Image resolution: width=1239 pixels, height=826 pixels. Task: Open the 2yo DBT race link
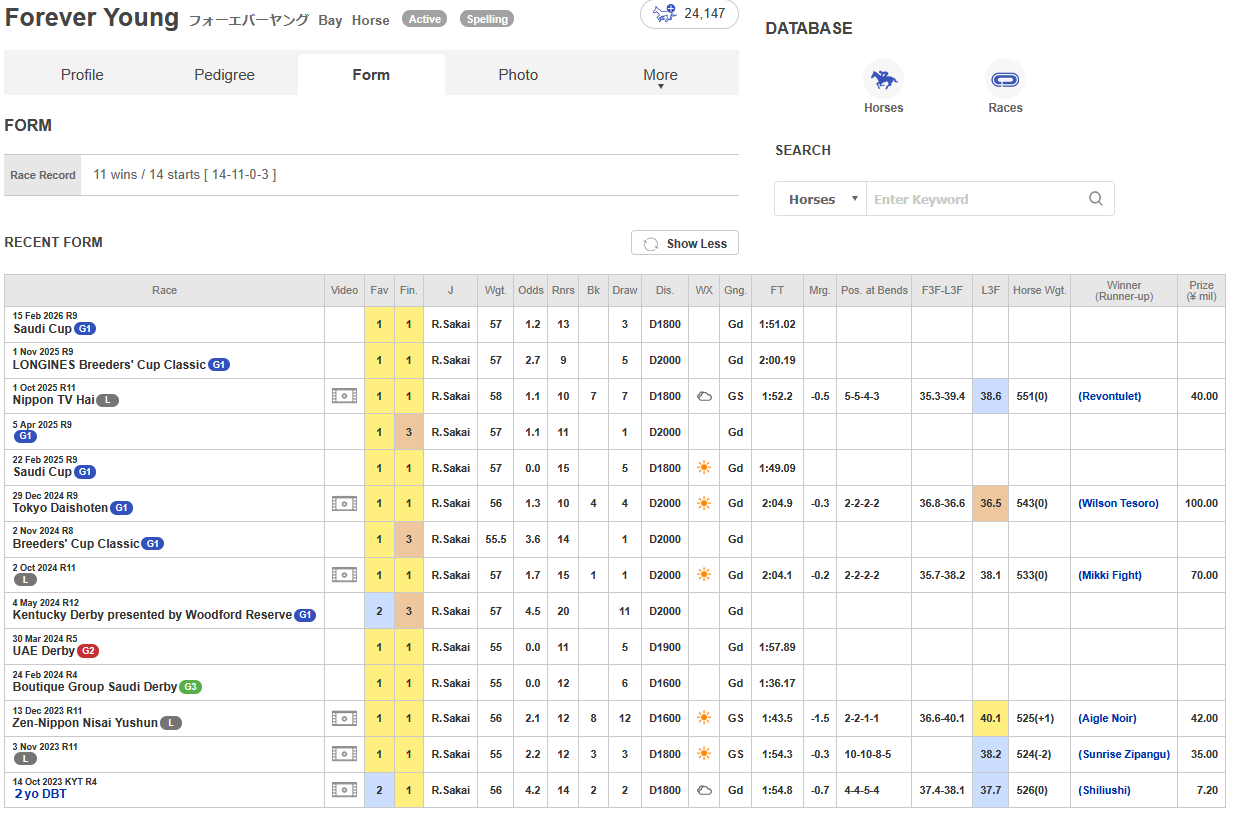coord(41,794)
